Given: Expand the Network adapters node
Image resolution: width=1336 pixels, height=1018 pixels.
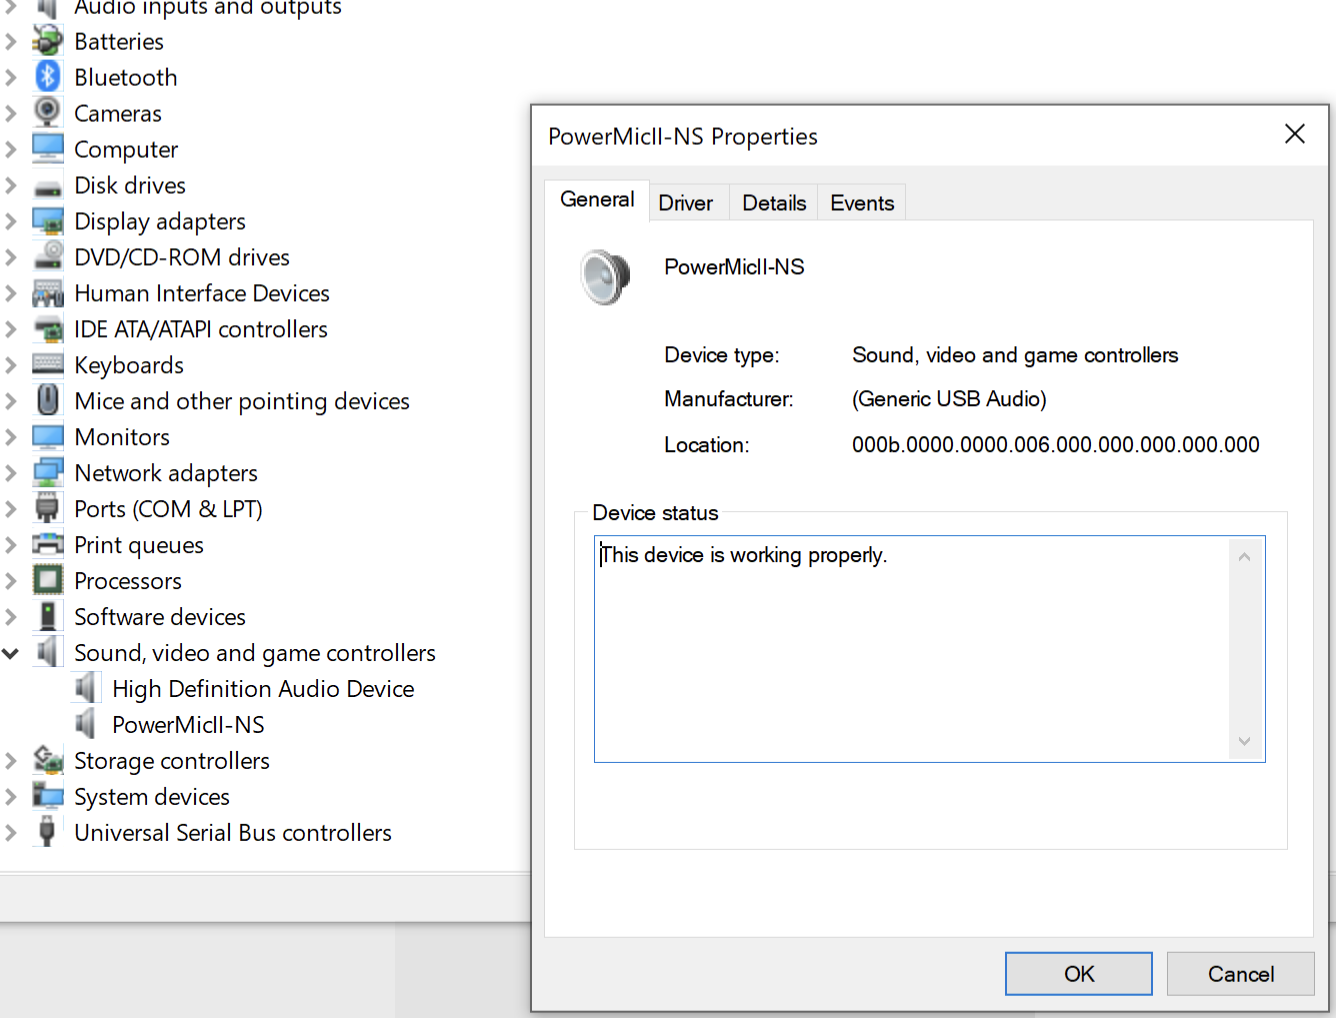Looking at the screenshot, I should tap(11, 473).
